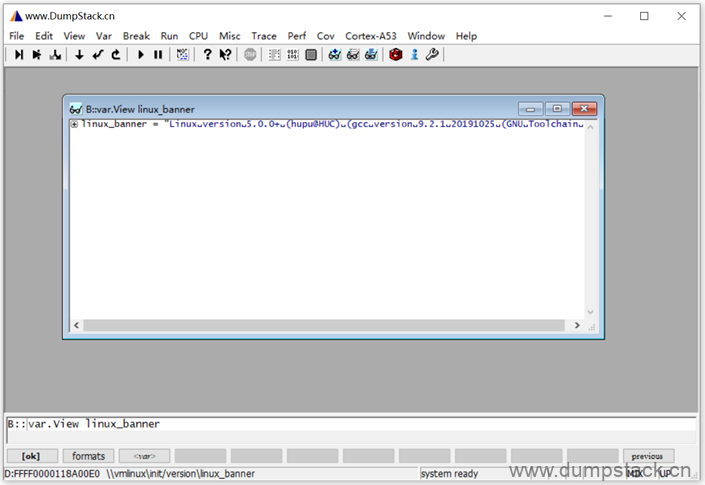Click the wrench settings icon
Image resolution: width=705 pixels, height=485 pixels.
coord(432,55)
